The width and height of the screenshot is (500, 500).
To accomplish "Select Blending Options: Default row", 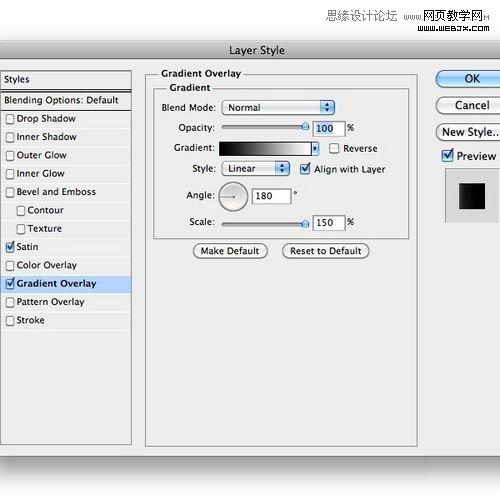I will pos(66,101).
